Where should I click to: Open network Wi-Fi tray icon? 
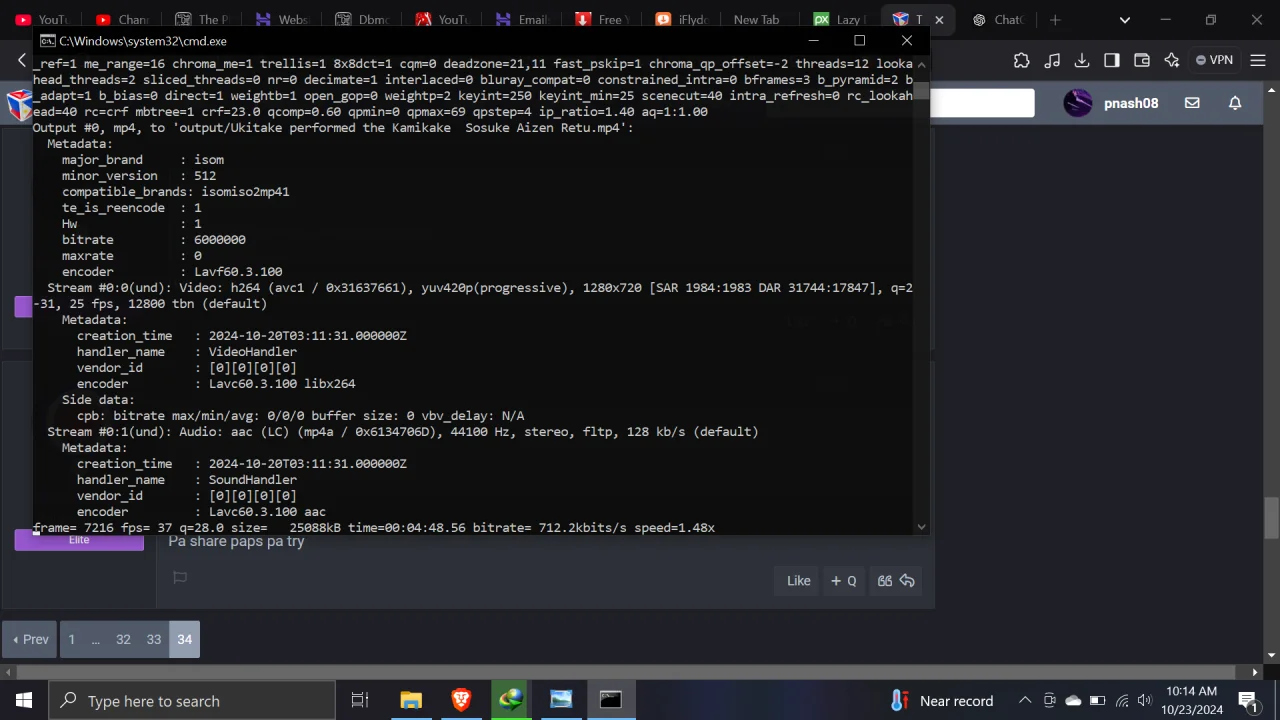click(x=1121, y=701)
